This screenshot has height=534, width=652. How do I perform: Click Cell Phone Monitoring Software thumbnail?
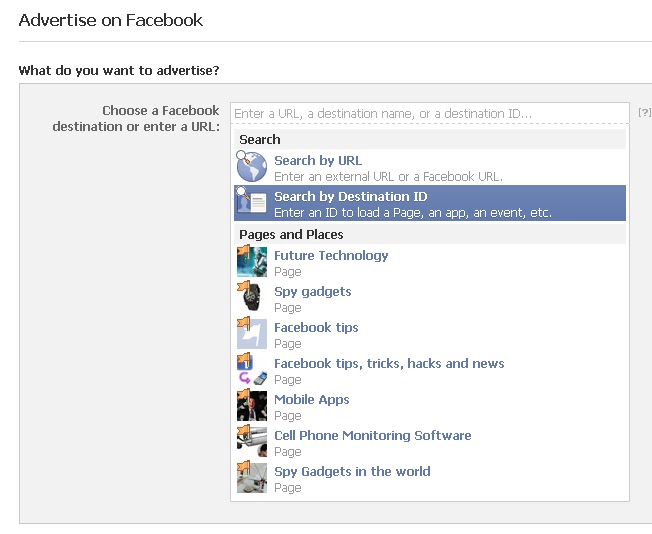[x=252, y=442]
